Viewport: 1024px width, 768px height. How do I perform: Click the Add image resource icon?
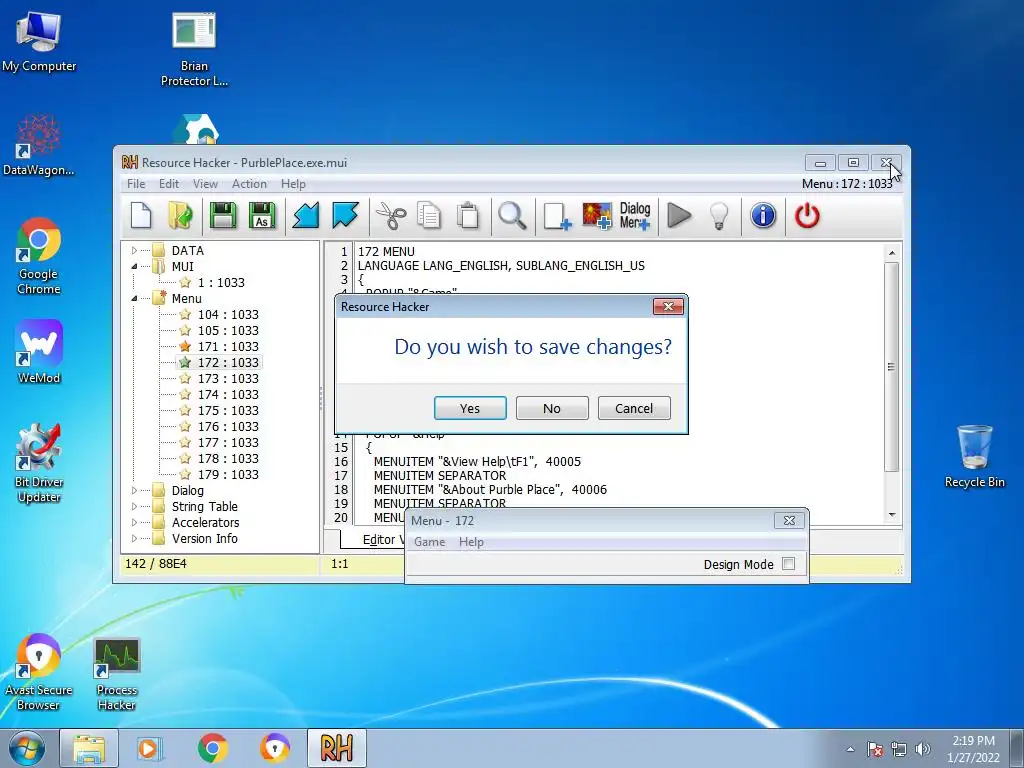pyautogui.click(x=597, y=216)
